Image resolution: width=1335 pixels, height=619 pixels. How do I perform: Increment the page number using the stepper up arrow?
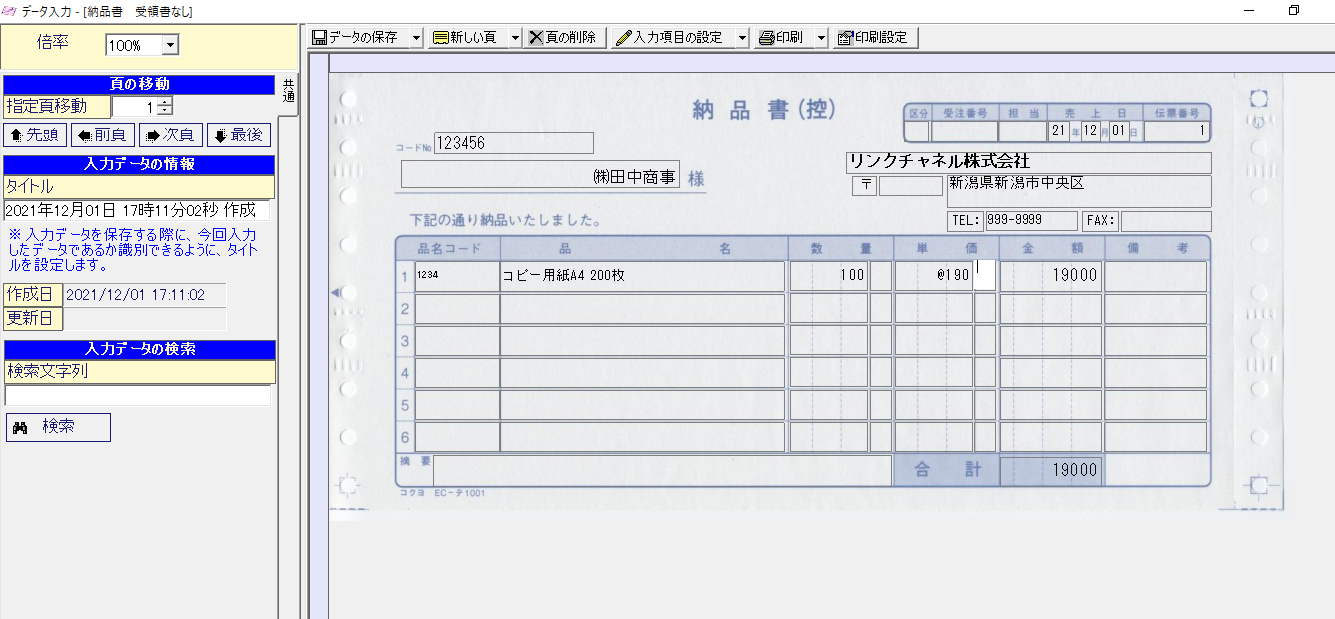point(162,101)
